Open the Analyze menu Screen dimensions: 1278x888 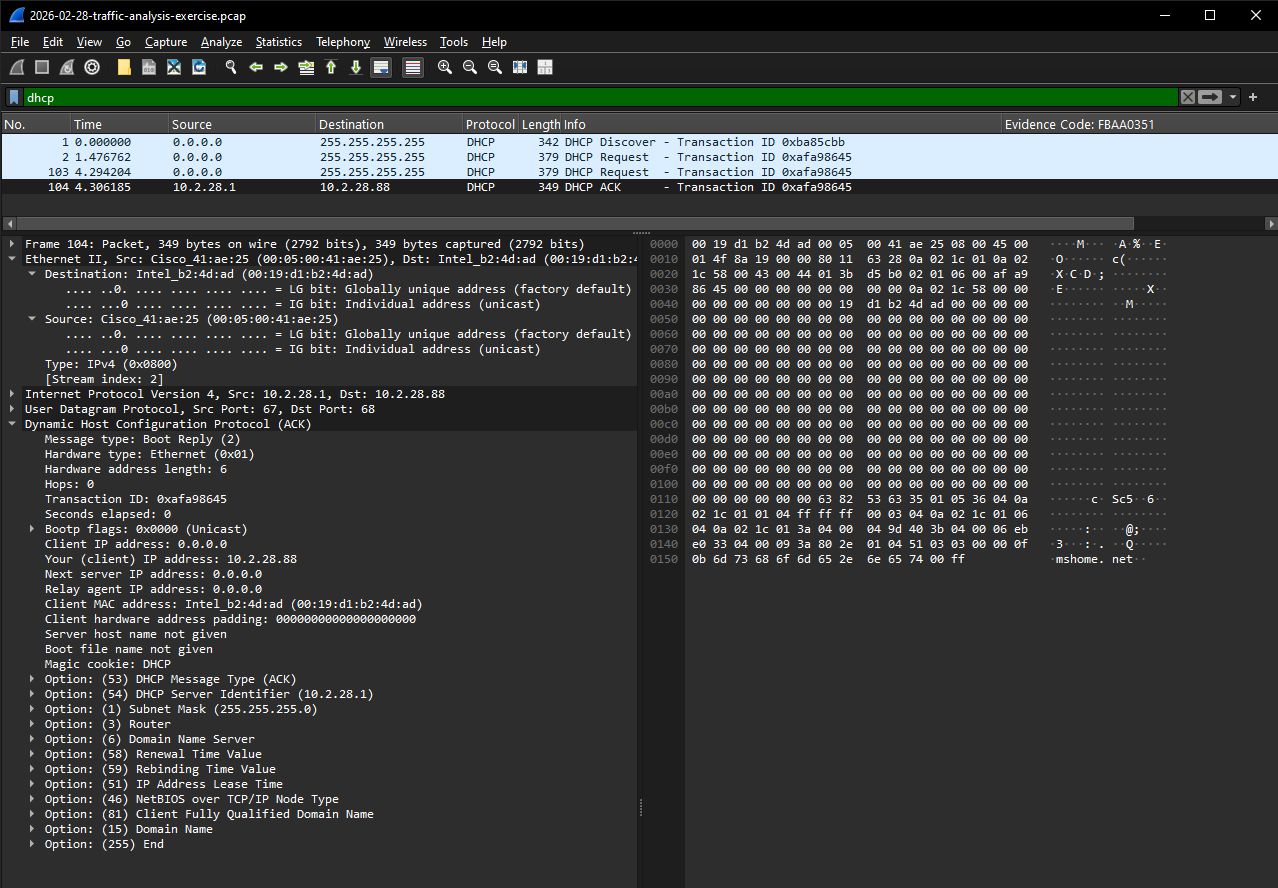(x=221, y=42)
